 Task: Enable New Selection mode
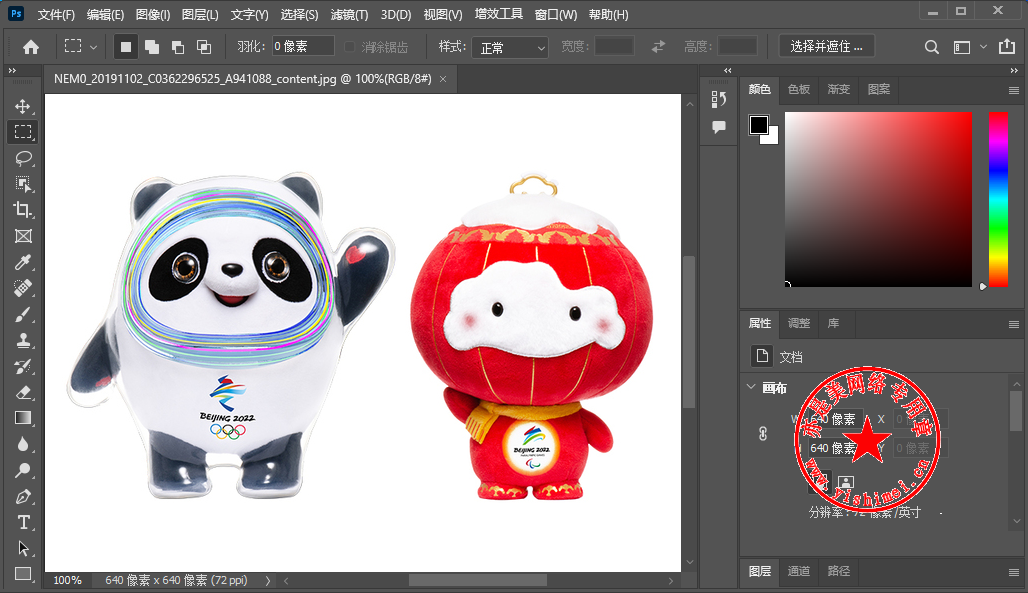[x=125, y=47]
